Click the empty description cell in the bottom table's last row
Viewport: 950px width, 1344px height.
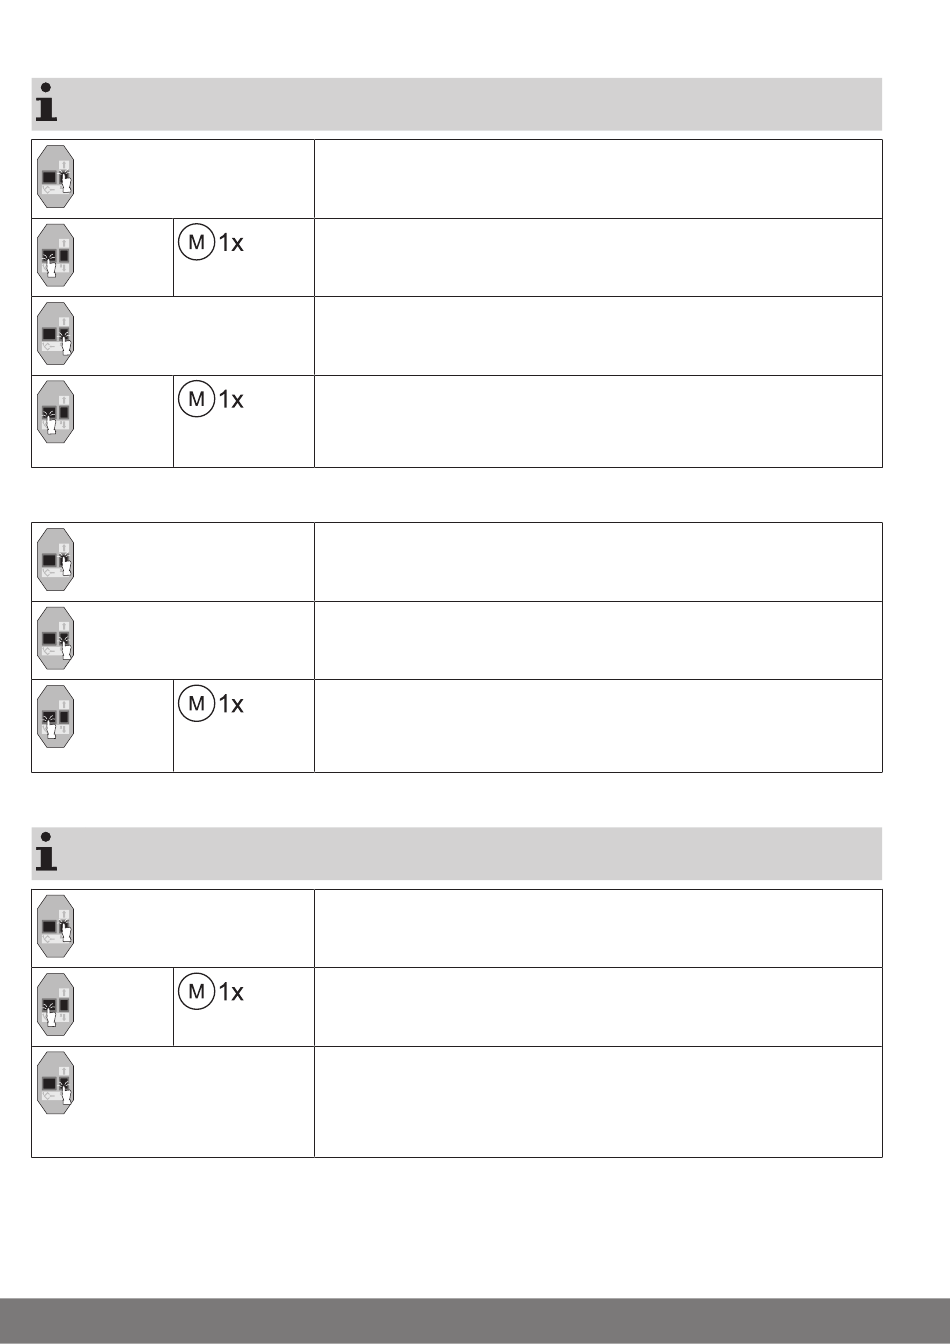(x=598, y=1102)
